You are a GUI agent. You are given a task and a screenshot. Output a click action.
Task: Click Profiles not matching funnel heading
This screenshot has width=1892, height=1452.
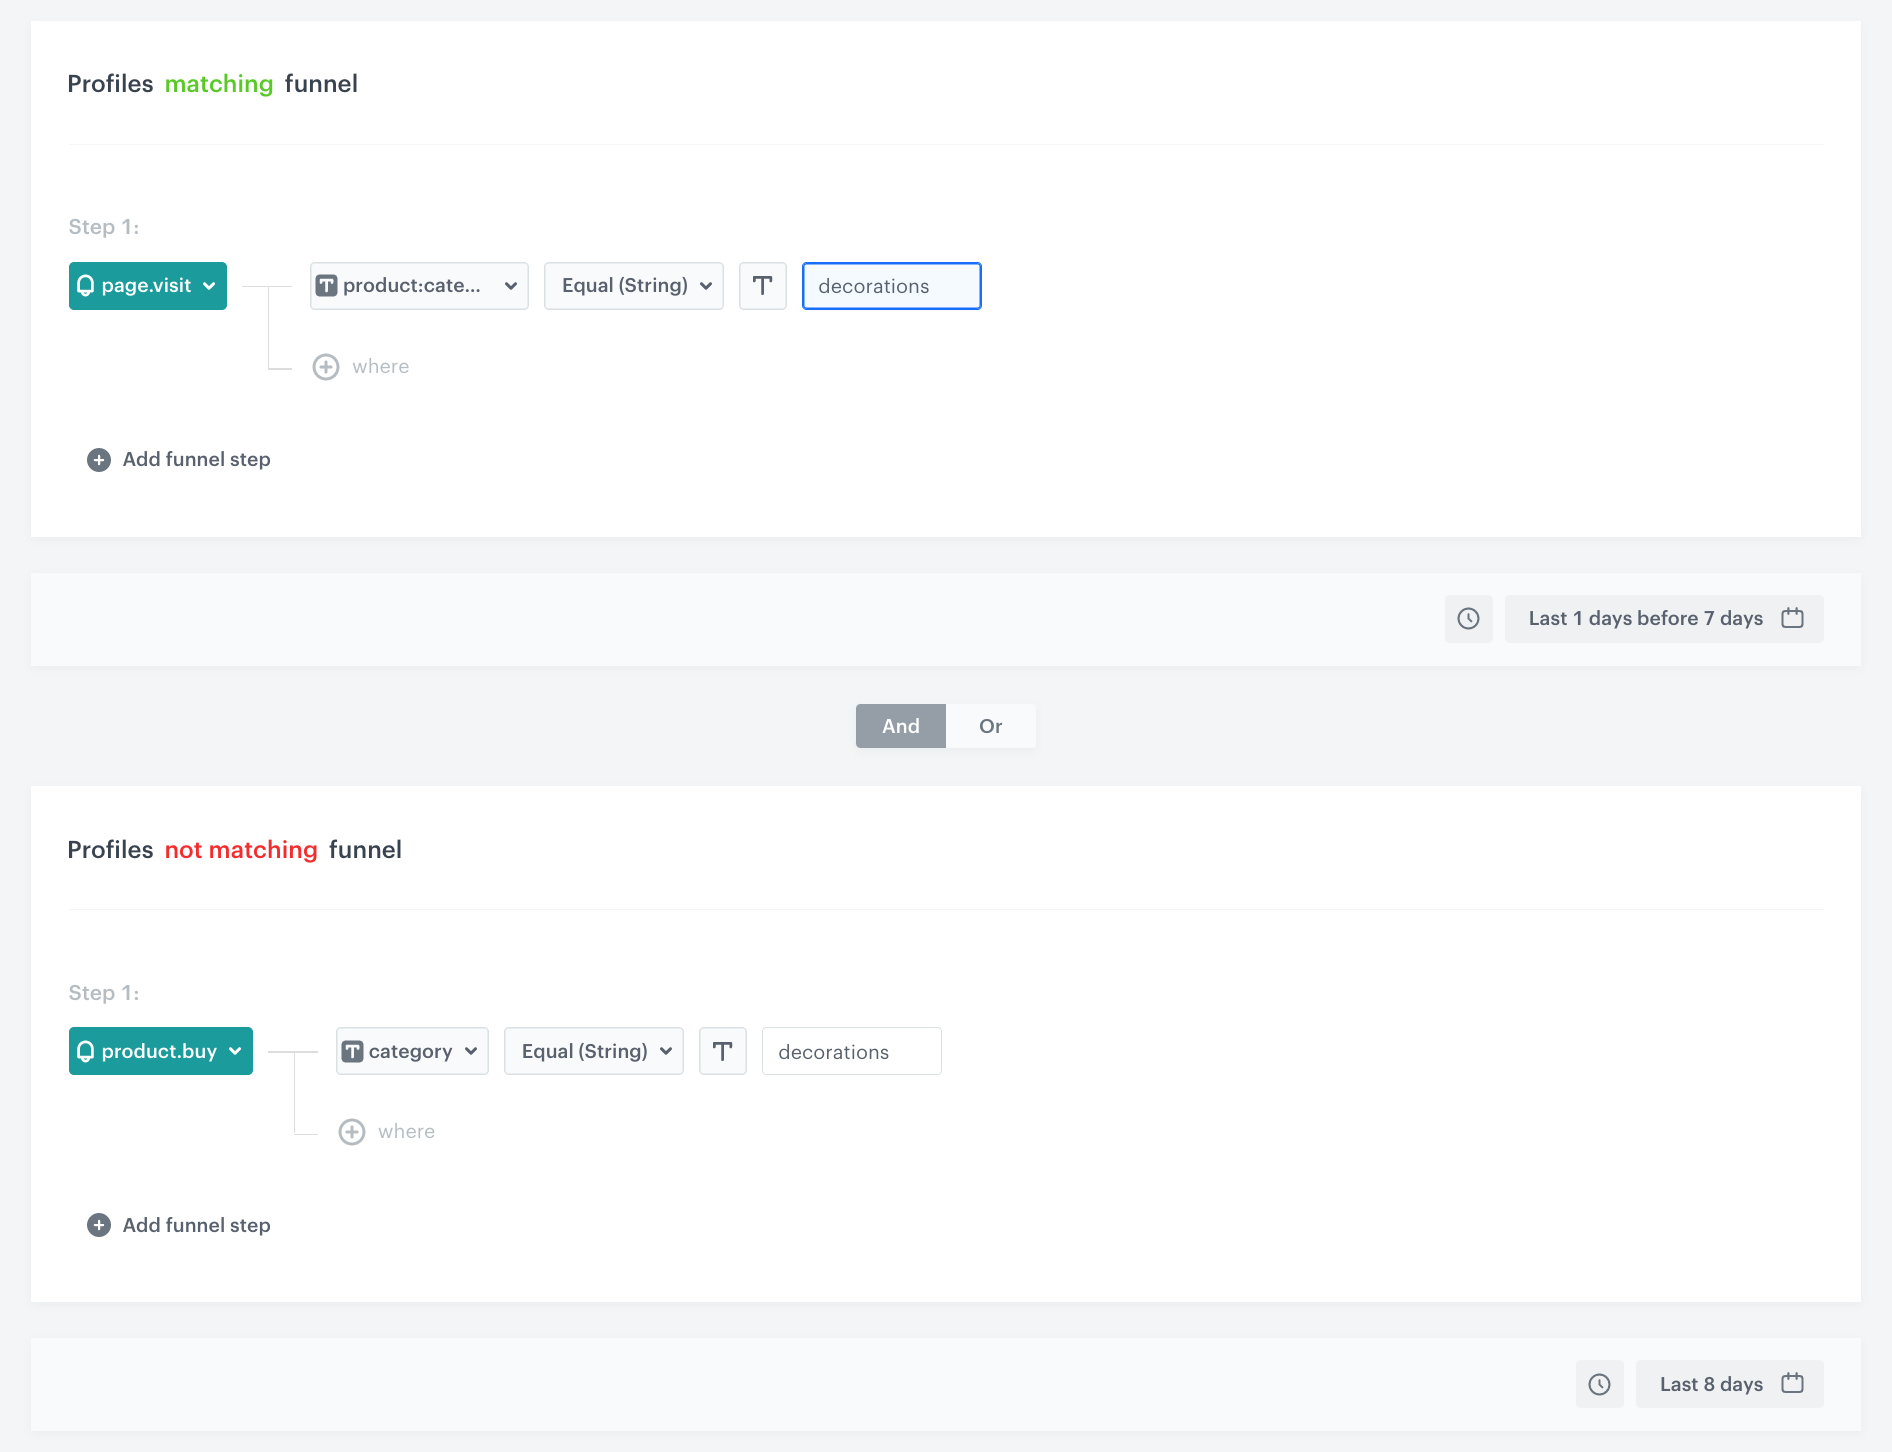pyautogui.click(x=234, y=850)
